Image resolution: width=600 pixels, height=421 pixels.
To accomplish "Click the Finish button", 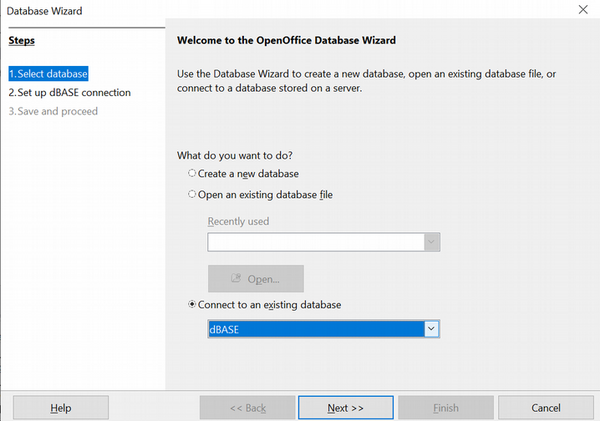I will [446, 408].
